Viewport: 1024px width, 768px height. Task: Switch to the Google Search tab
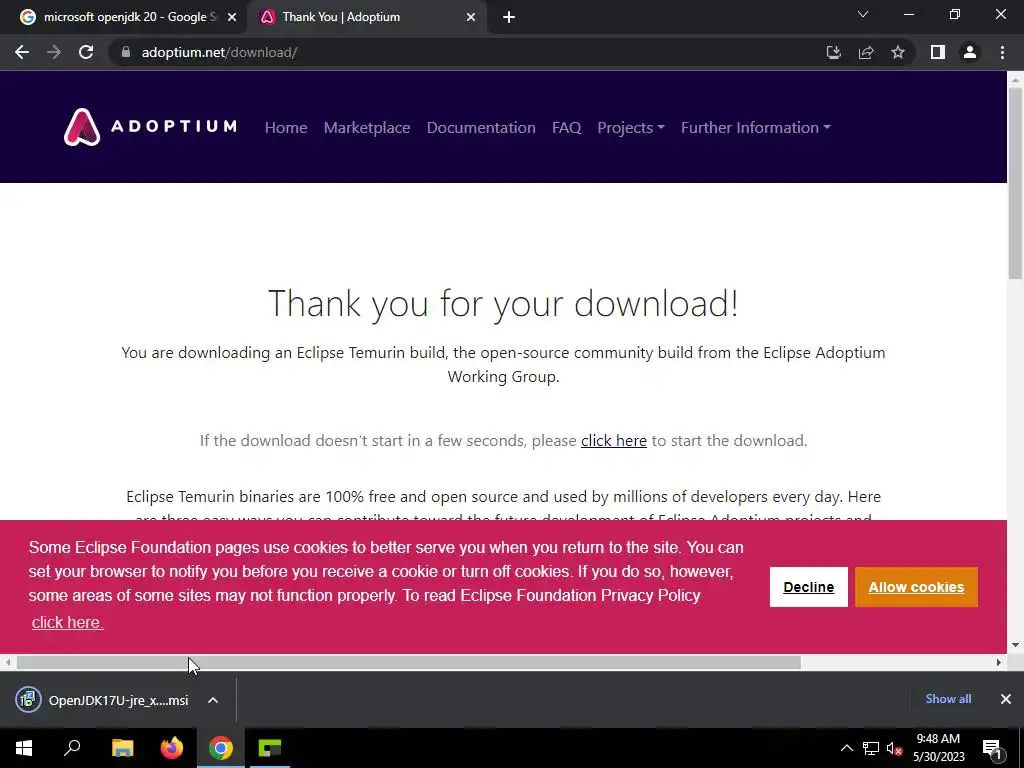click(124, 17)
